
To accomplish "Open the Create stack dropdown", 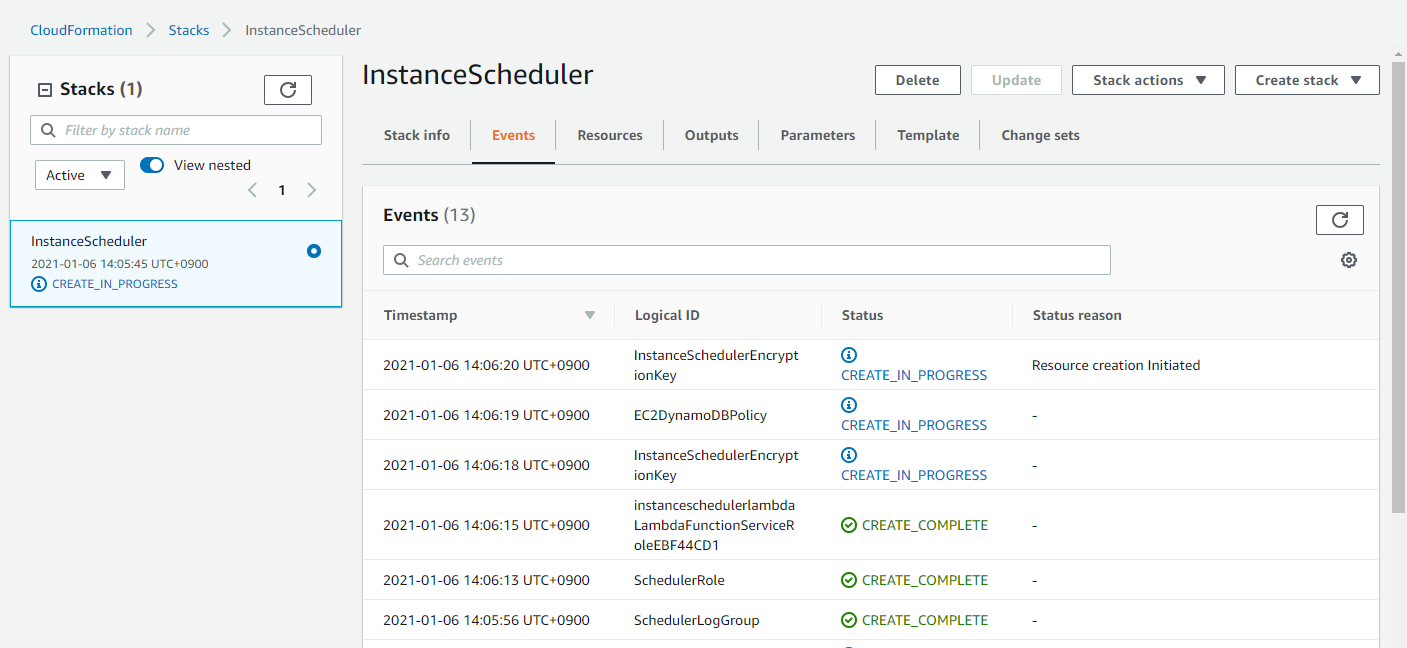I will coord(1306,80).
